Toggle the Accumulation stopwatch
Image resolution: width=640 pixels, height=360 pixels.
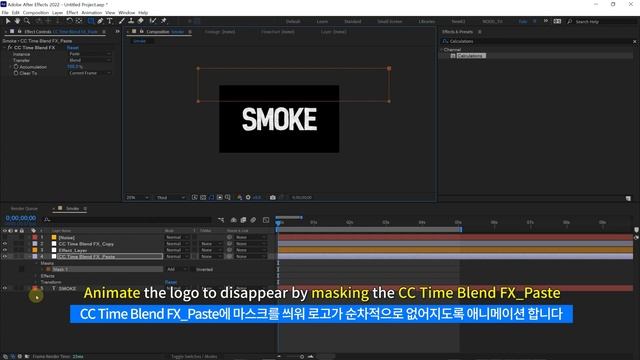(16, 67)
